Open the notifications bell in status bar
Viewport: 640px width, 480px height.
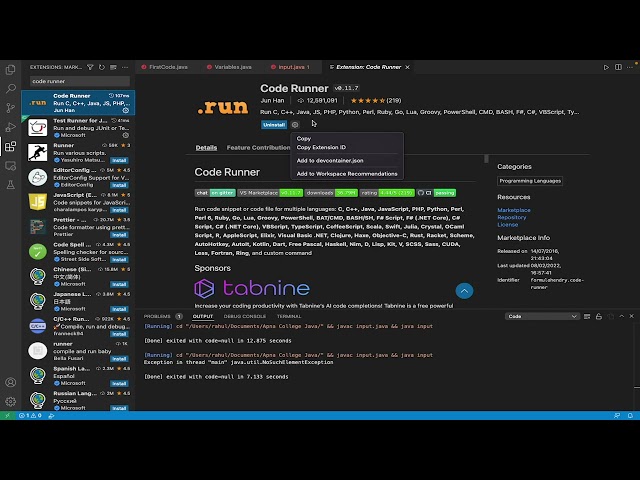630,416
